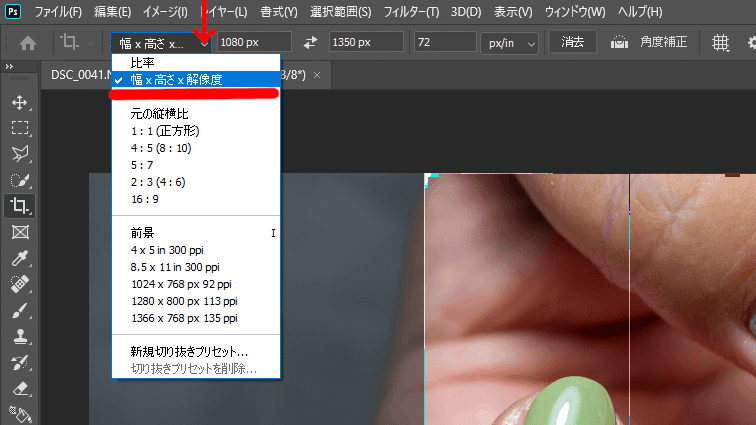
Task: Open the イメージ(I) menu
Action: click(165, 12)
